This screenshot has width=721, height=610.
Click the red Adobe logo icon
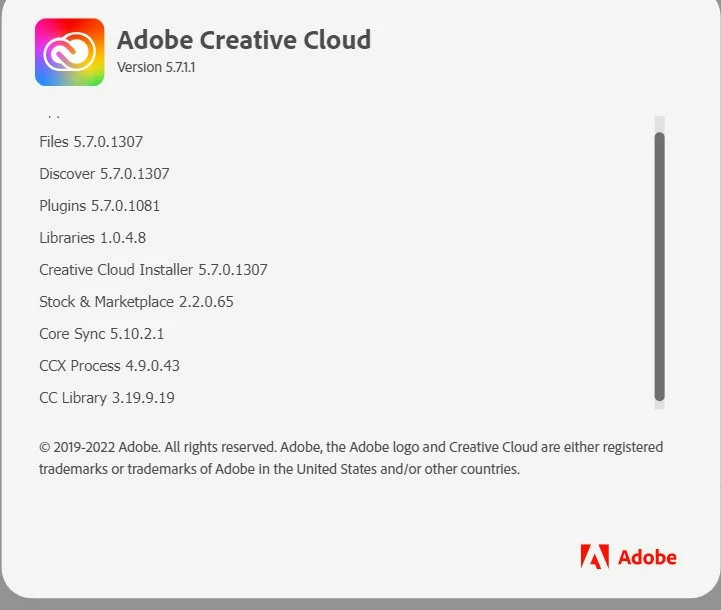[595, 557]
